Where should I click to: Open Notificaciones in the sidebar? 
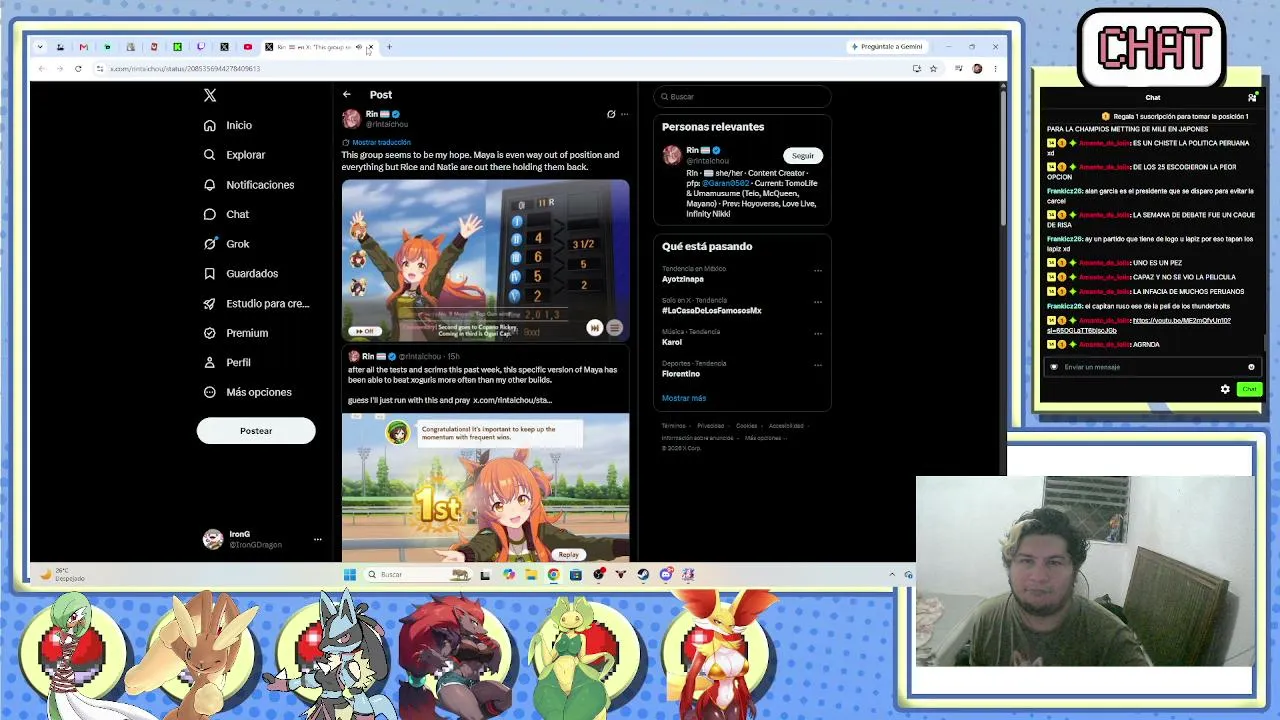[249, 185]
